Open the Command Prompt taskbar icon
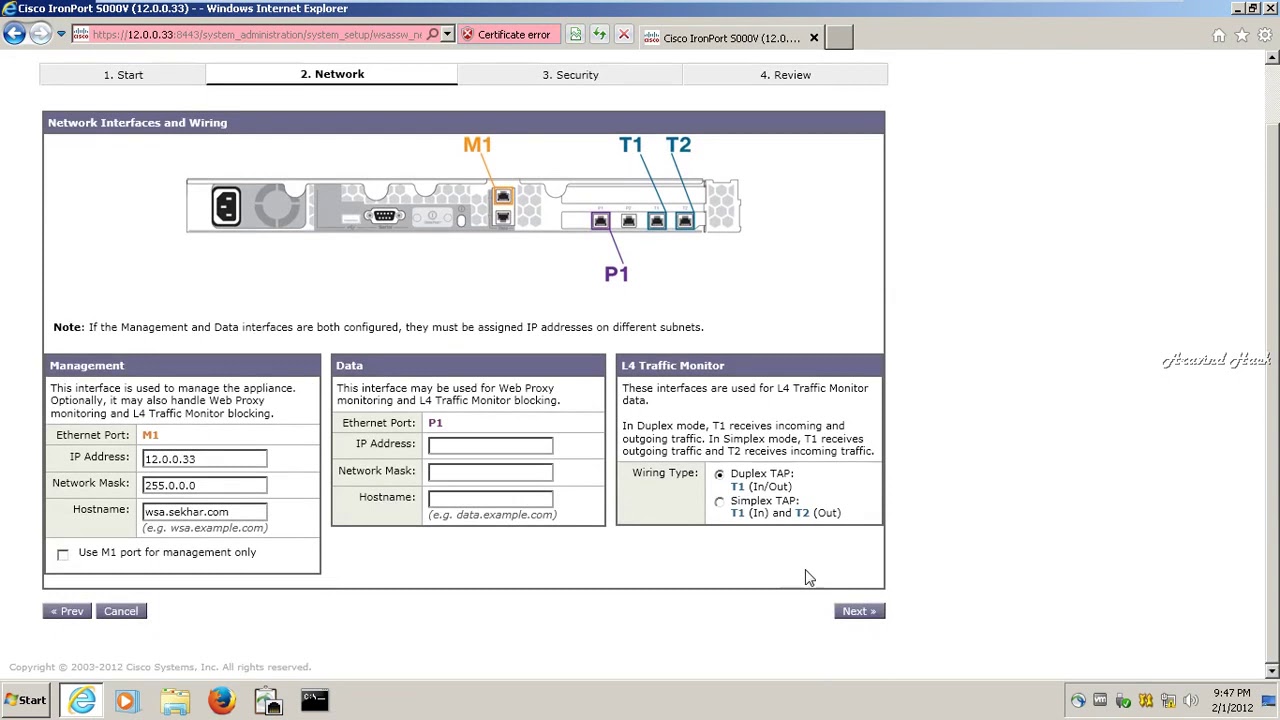This screenshot has height=720, width=1280. pos(315,700)
